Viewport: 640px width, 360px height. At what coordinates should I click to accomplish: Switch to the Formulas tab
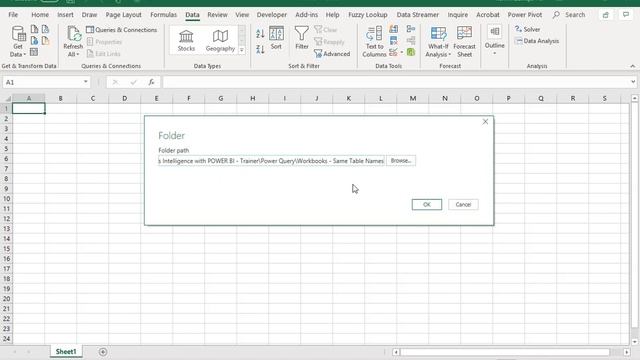[x=163, y=15]
